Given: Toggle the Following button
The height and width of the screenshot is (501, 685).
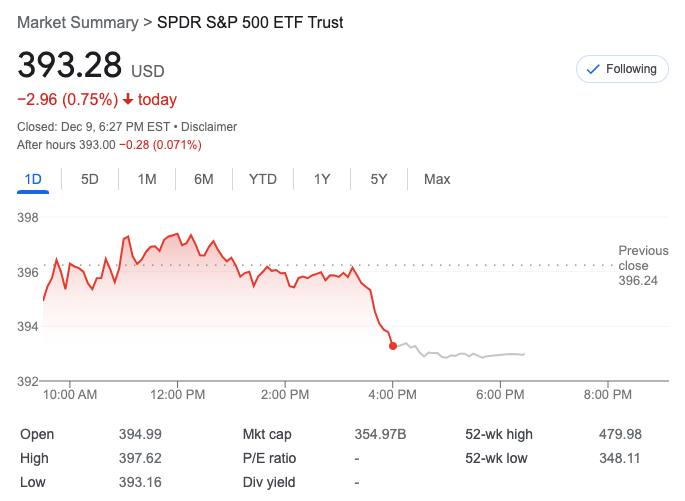Looking at the screenshot, I should tap(621, 69).
